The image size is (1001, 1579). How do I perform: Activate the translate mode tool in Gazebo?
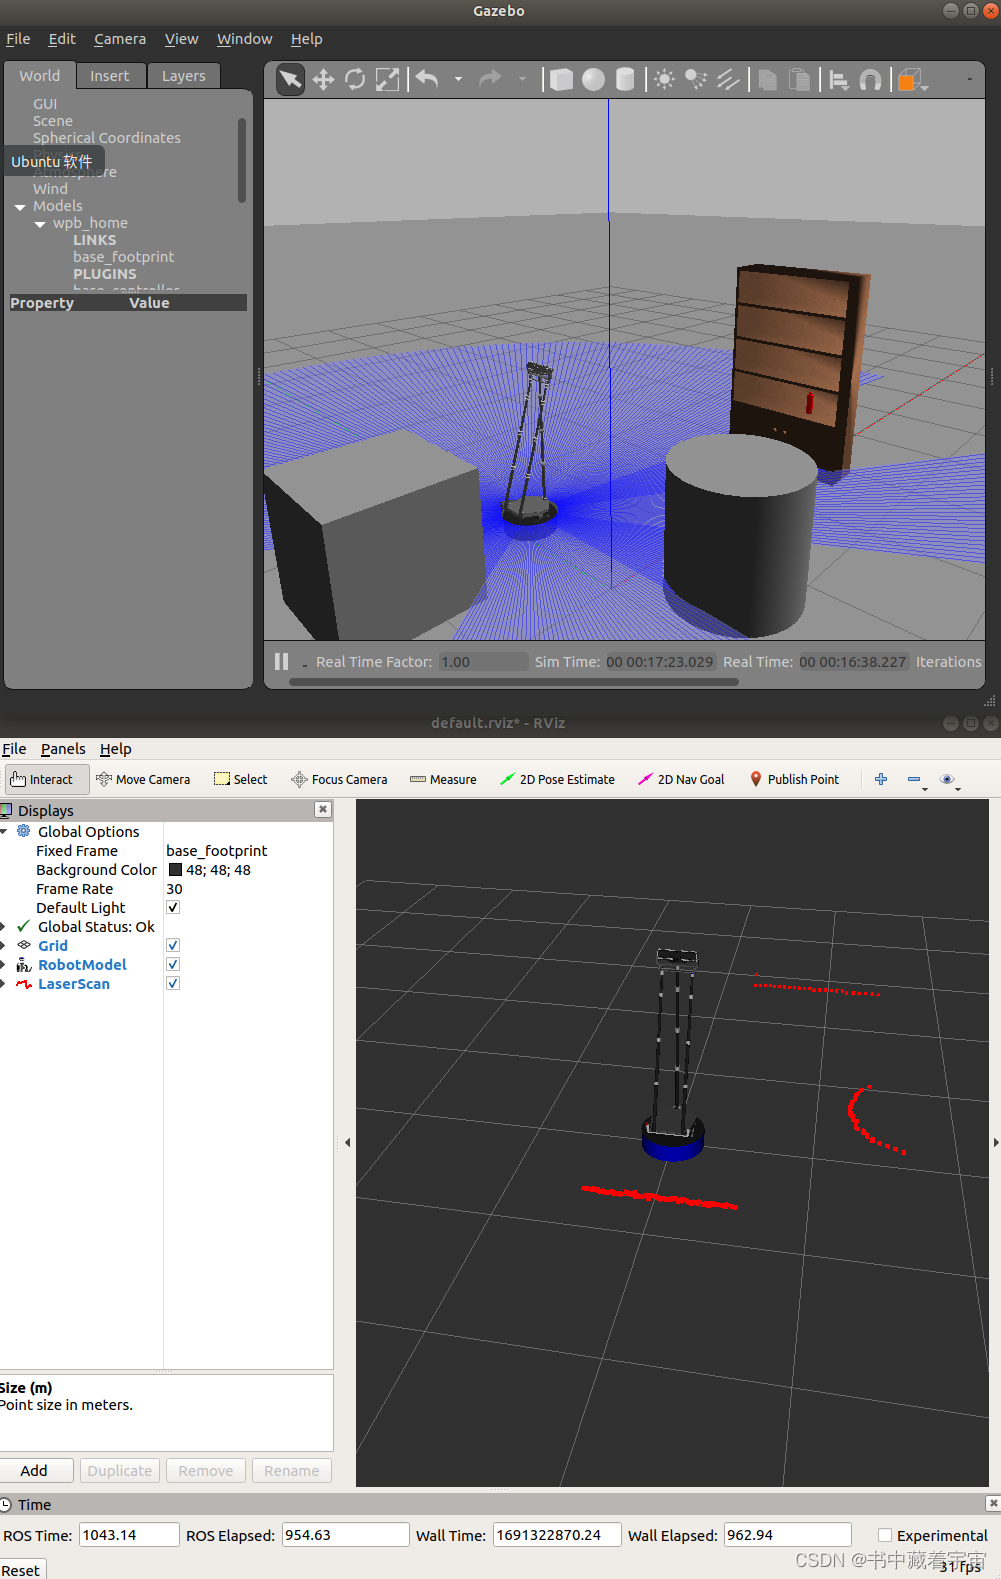323,79
